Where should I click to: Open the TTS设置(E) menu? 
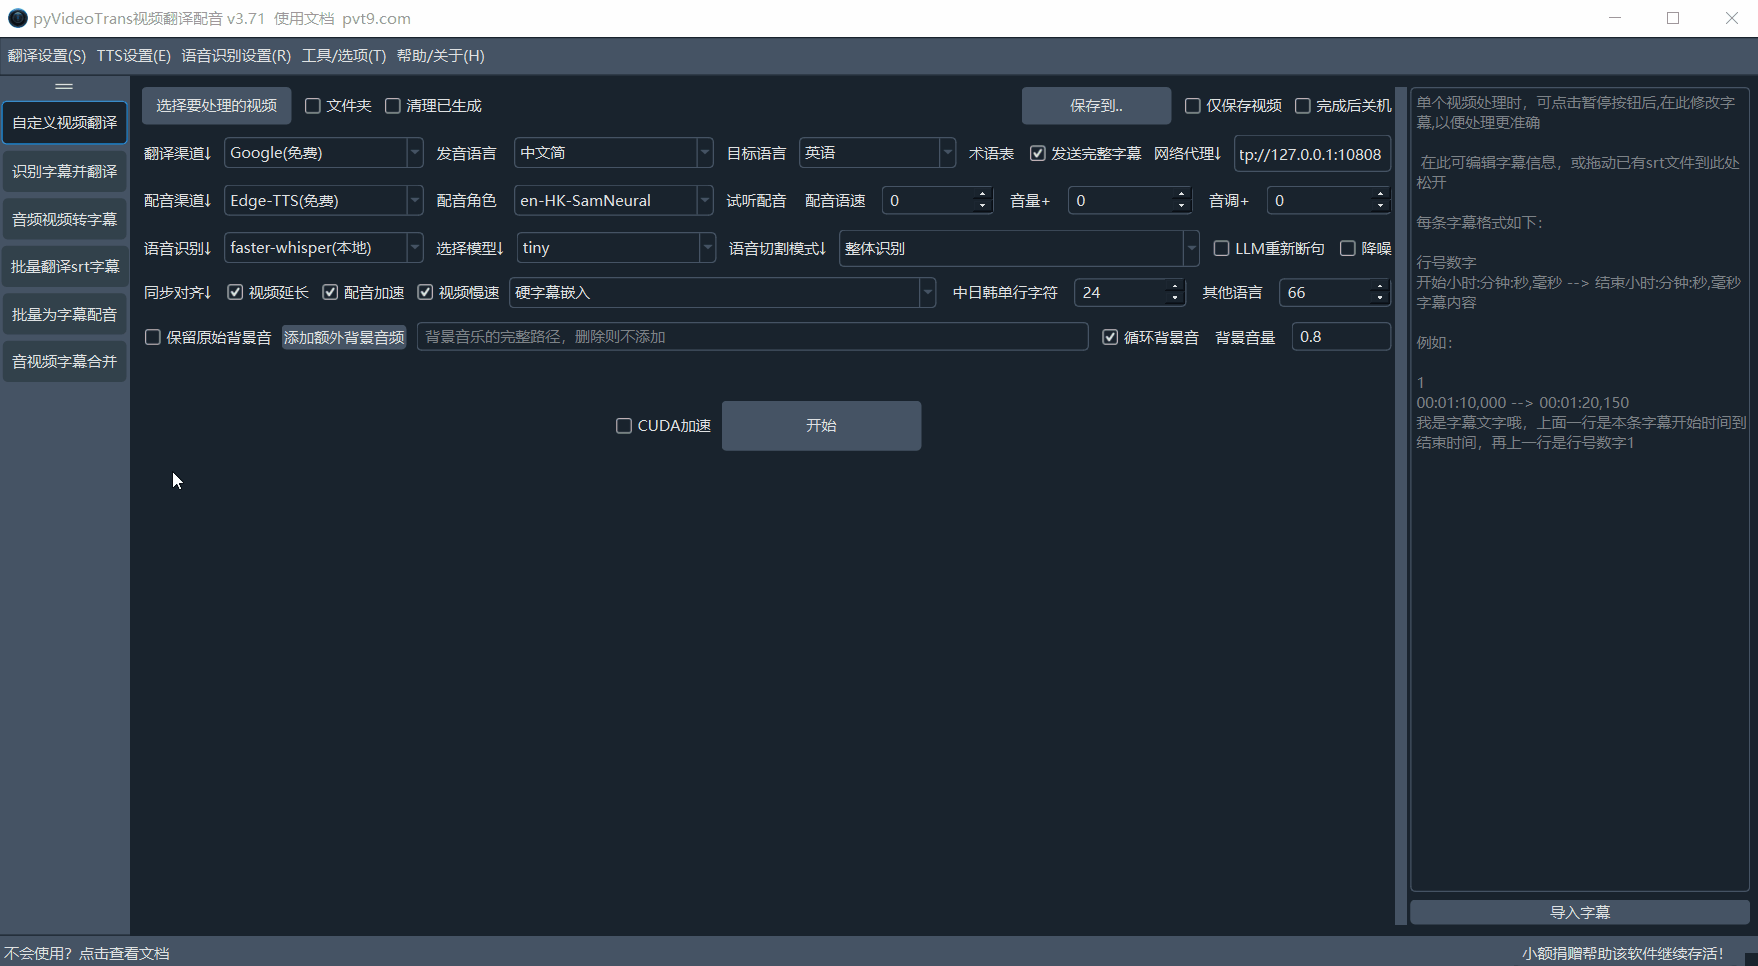(x=133, y=56)
